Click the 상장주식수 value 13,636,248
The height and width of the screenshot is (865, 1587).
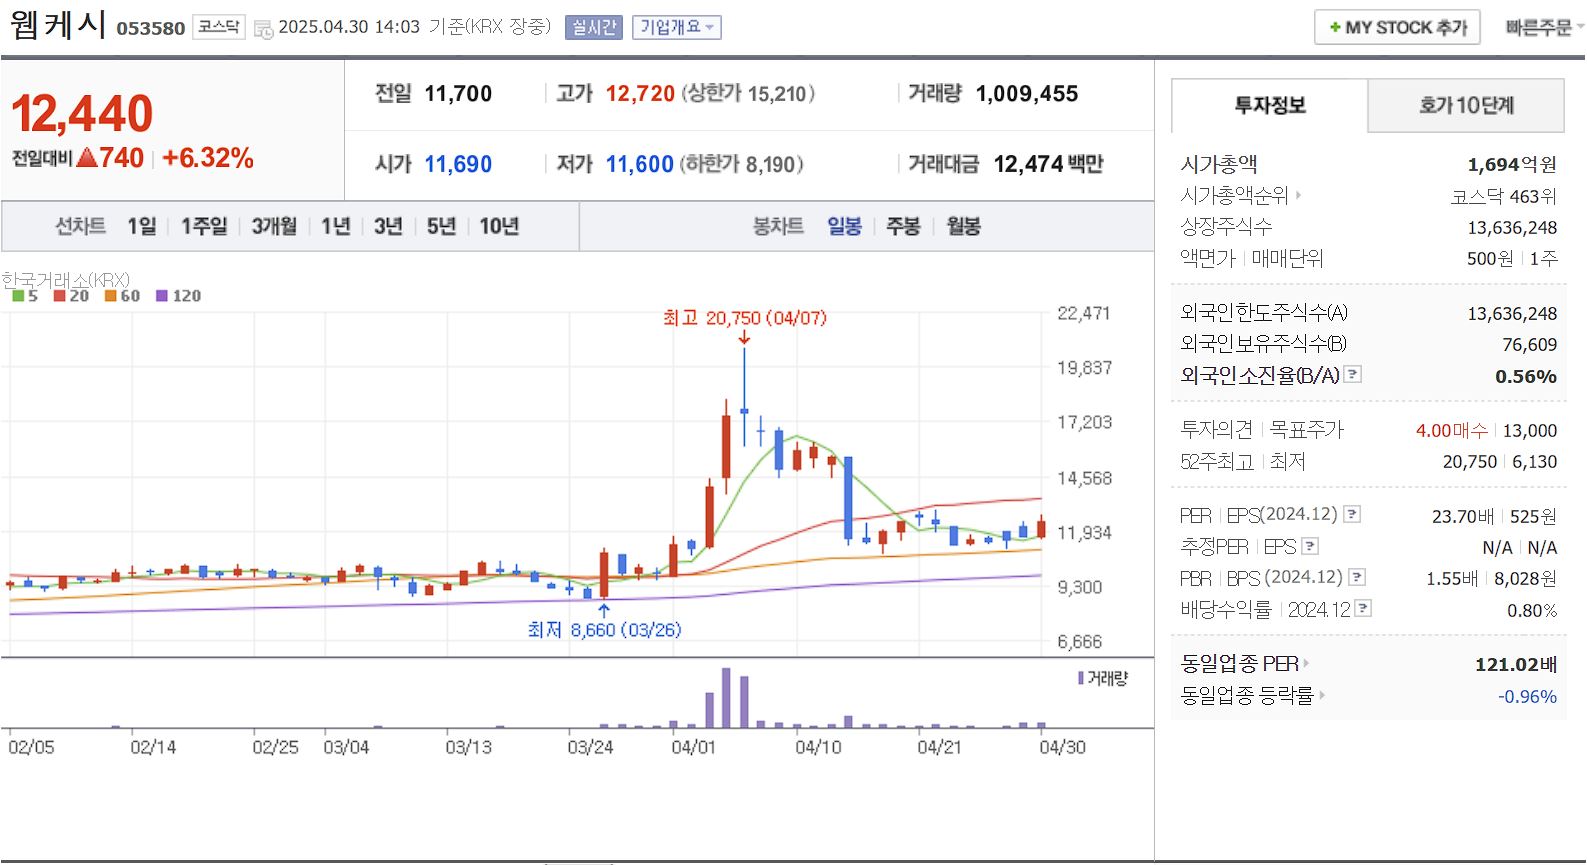click(x=1512, y=228)
